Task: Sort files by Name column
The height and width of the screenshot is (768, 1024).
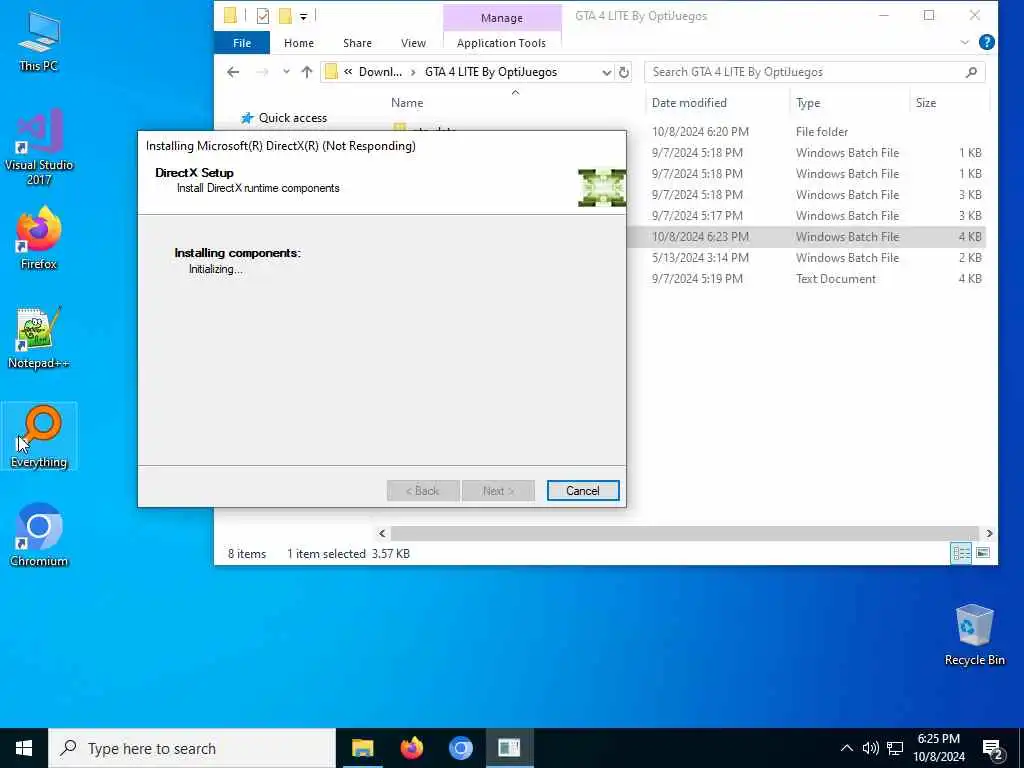Action: (x=407, y=103)
